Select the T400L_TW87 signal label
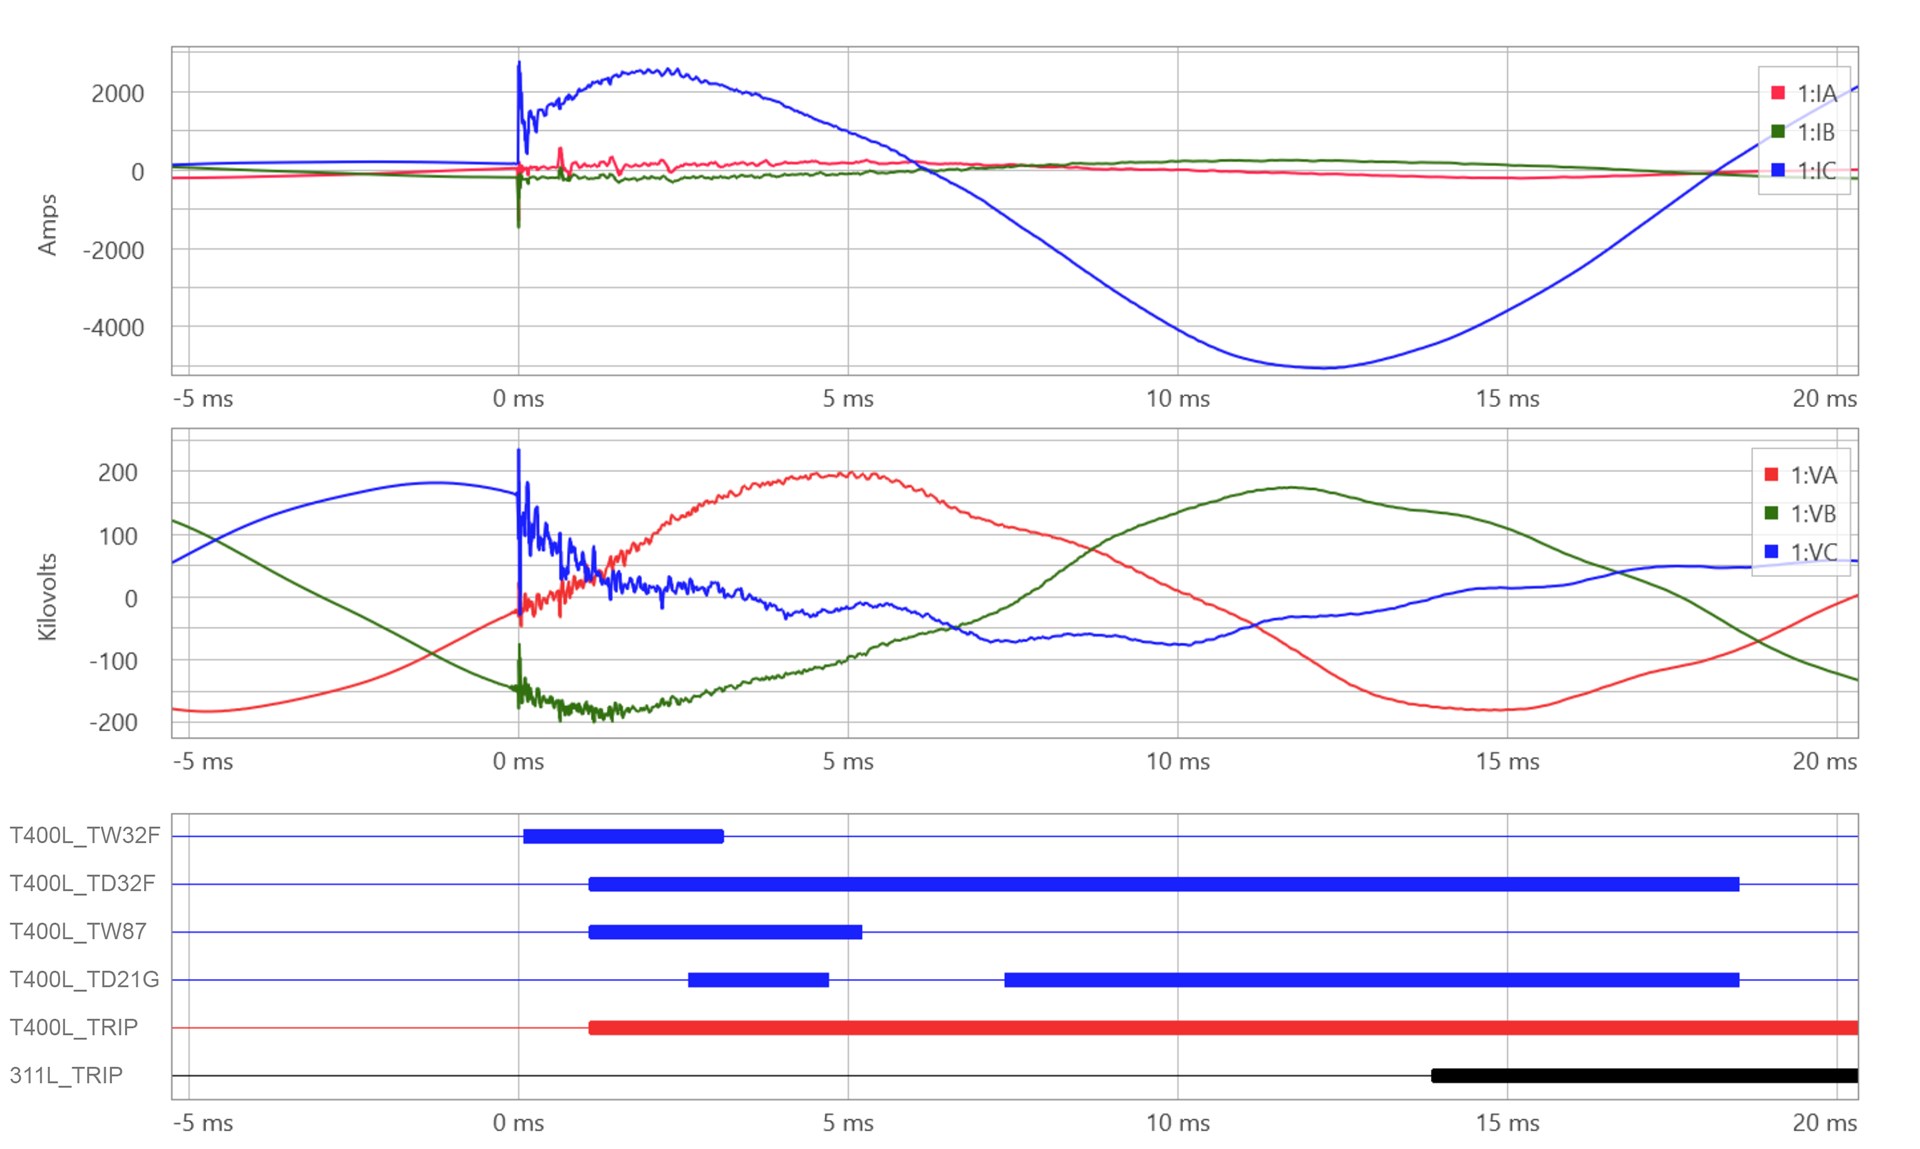1920x1149 pixels. point(78,931)
